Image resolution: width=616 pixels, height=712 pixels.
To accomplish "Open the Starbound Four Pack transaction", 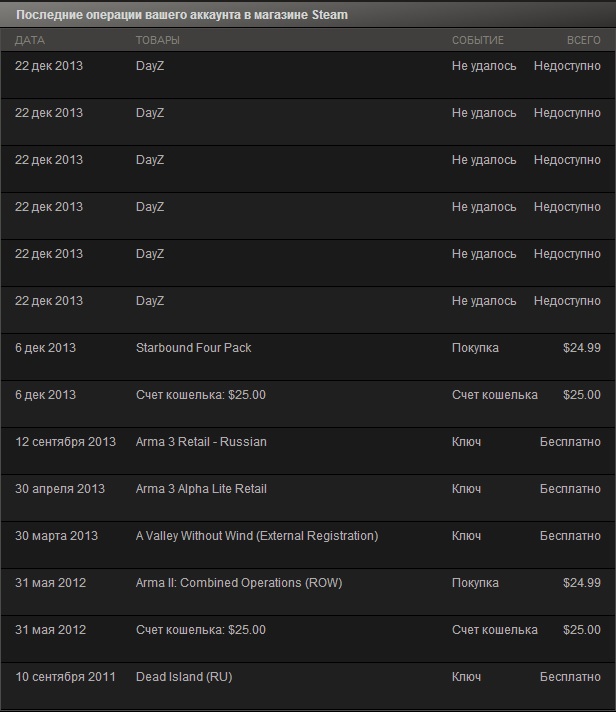I will click(308, 357).
